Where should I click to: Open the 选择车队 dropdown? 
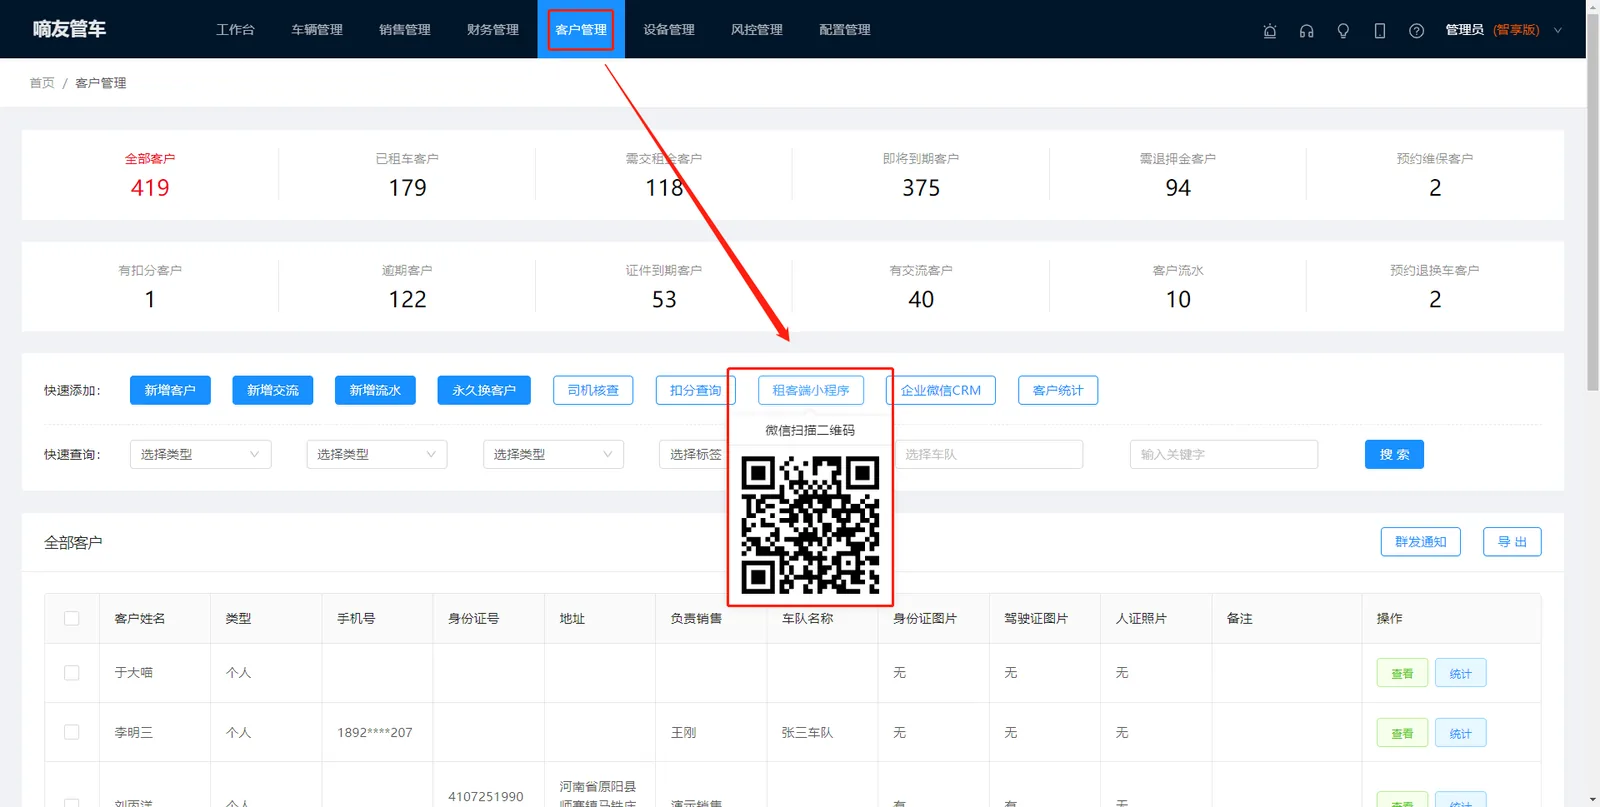(x=988, y=454)
